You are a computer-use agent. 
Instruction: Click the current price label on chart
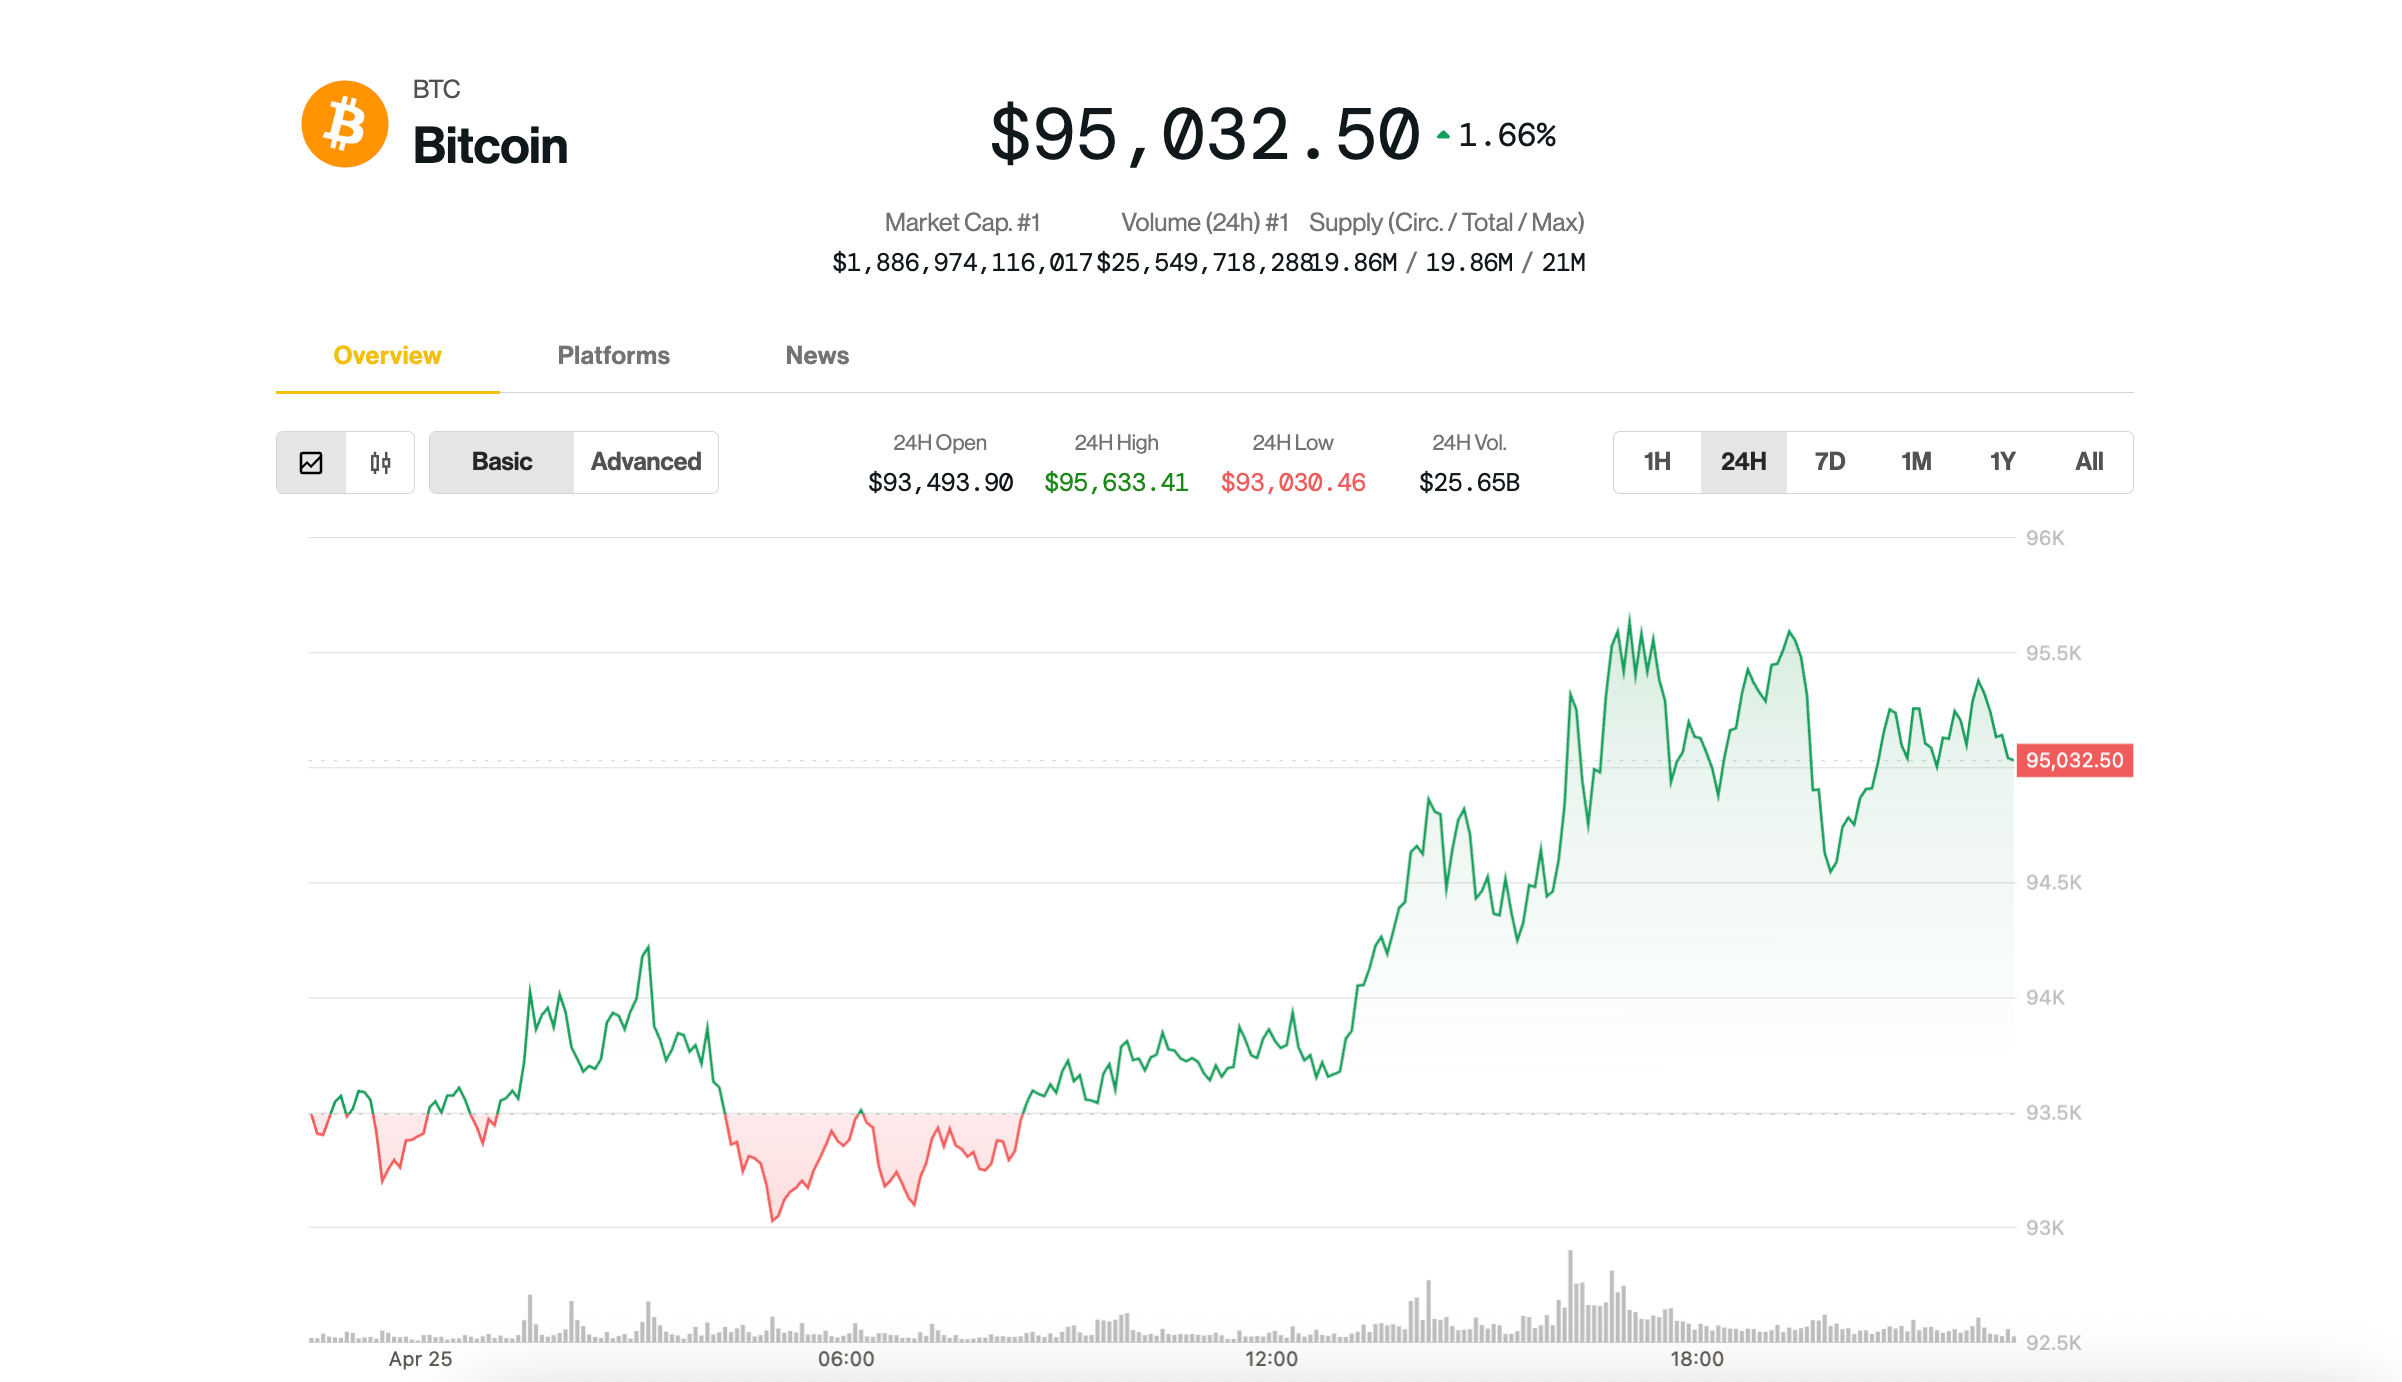pos(2074,760)
